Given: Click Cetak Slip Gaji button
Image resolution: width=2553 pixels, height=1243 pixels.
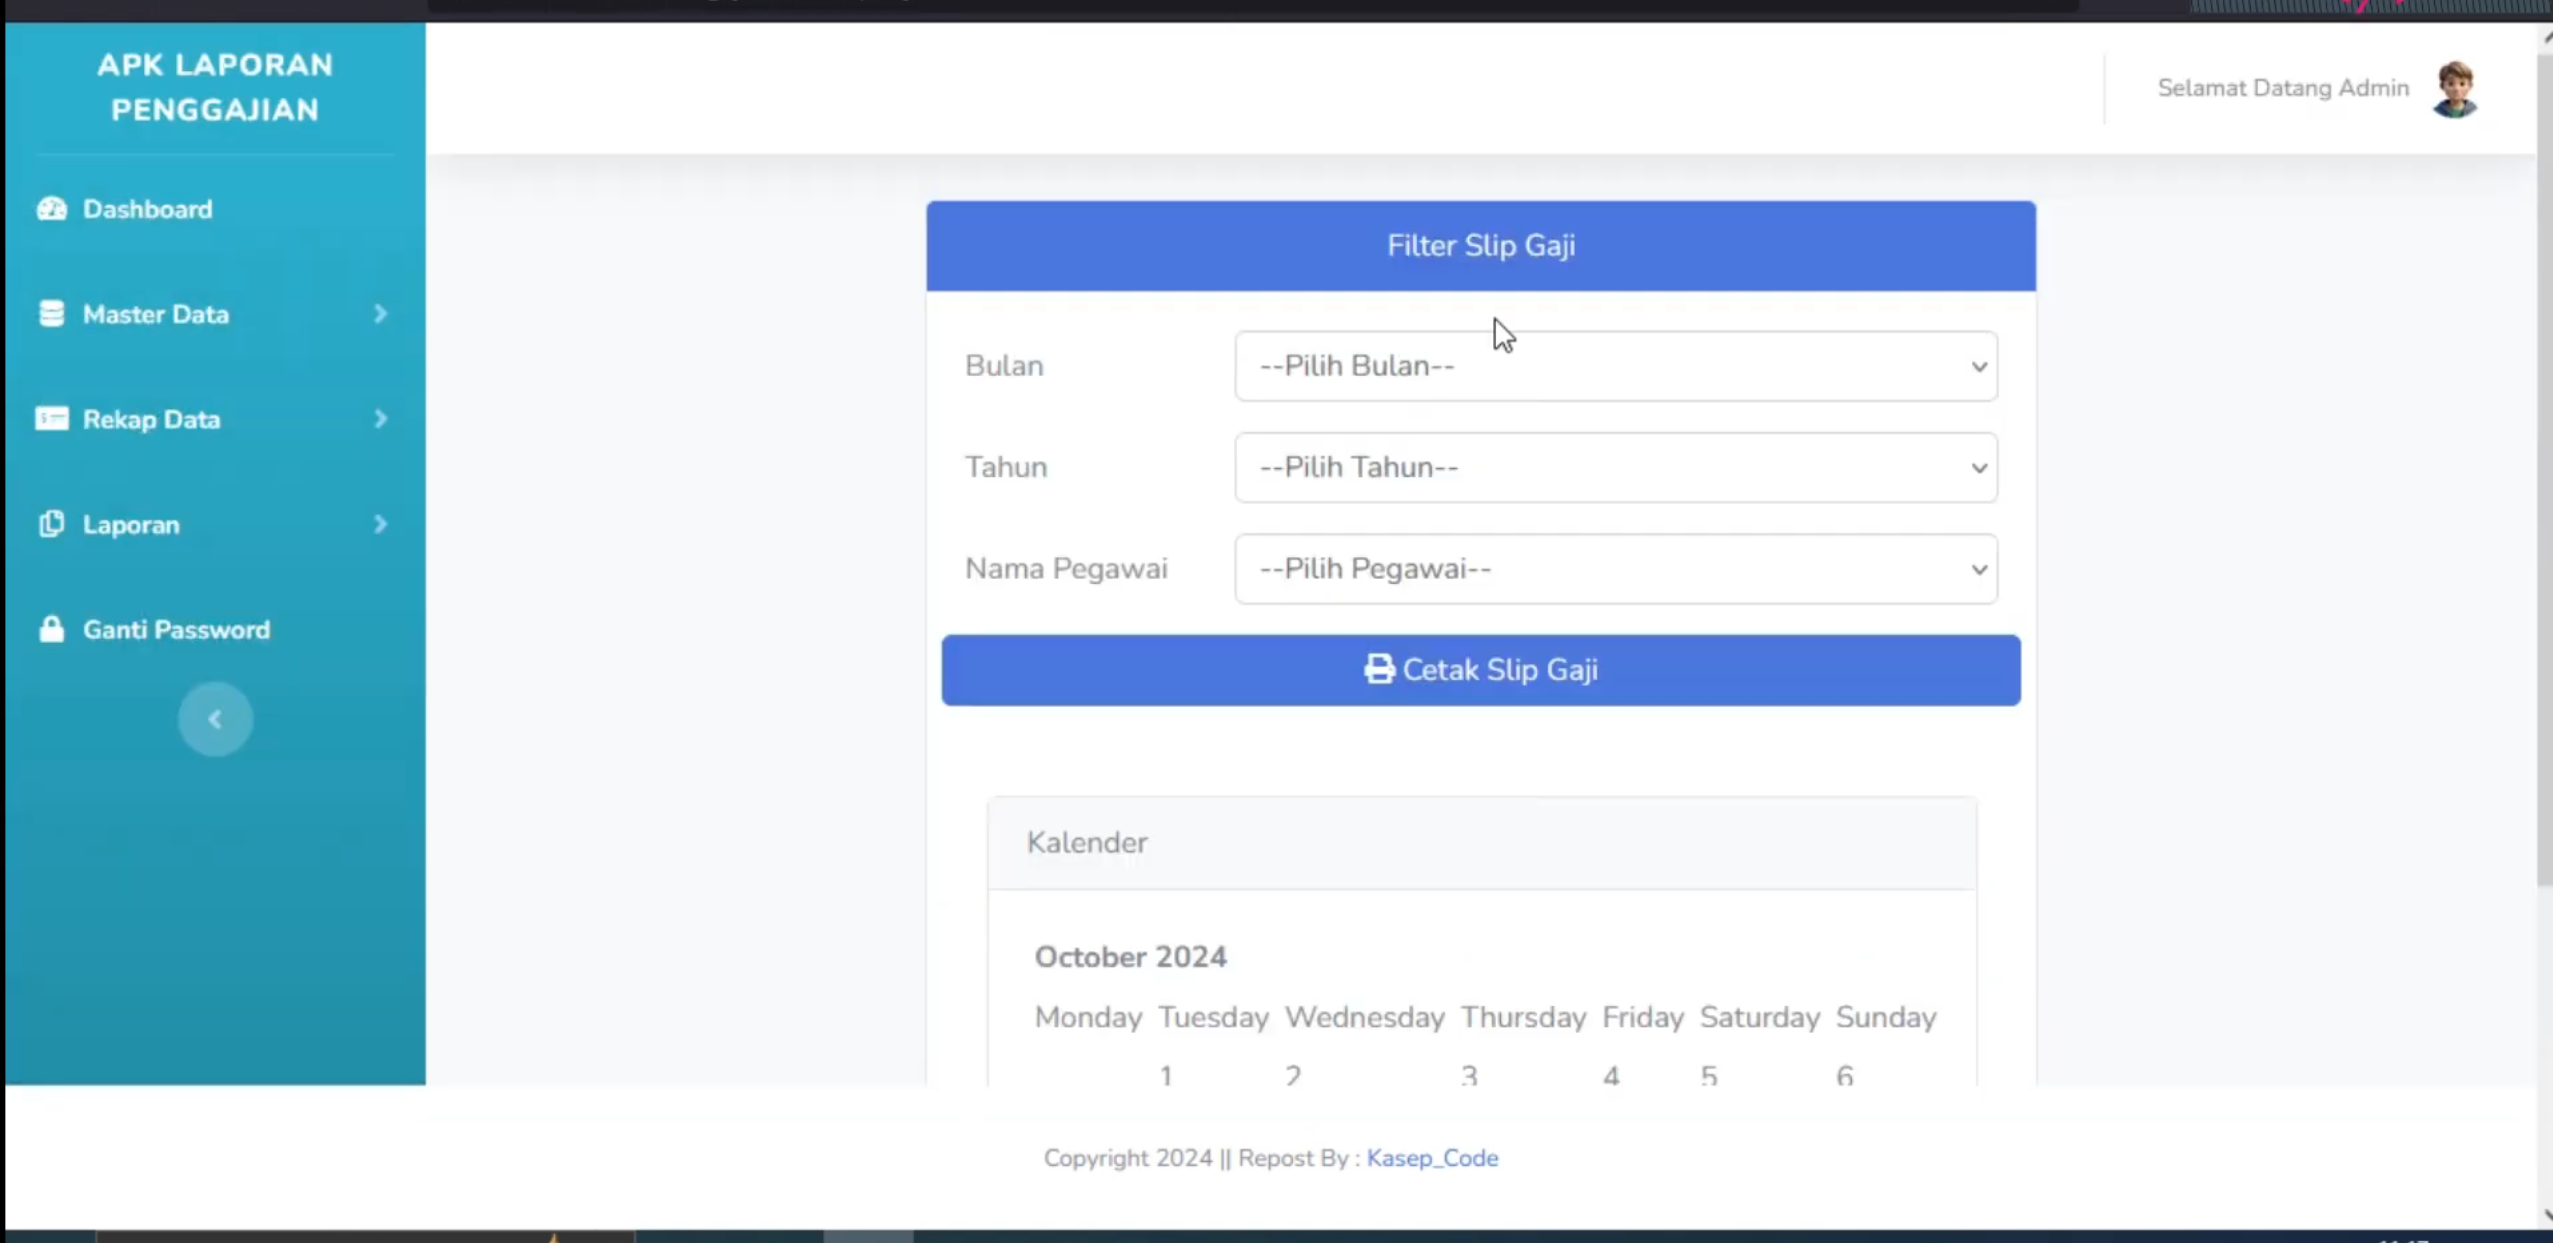Looking at the screenshot, I should tap(1481, 670).
